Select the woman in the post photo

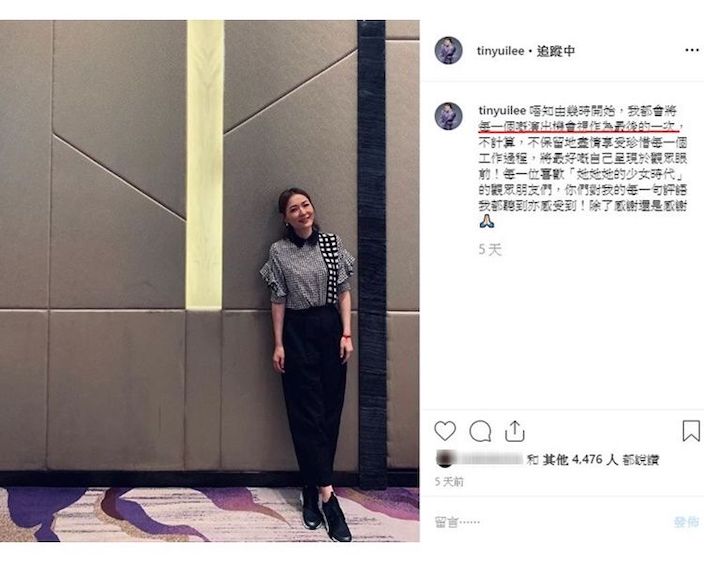pos(310,364)
